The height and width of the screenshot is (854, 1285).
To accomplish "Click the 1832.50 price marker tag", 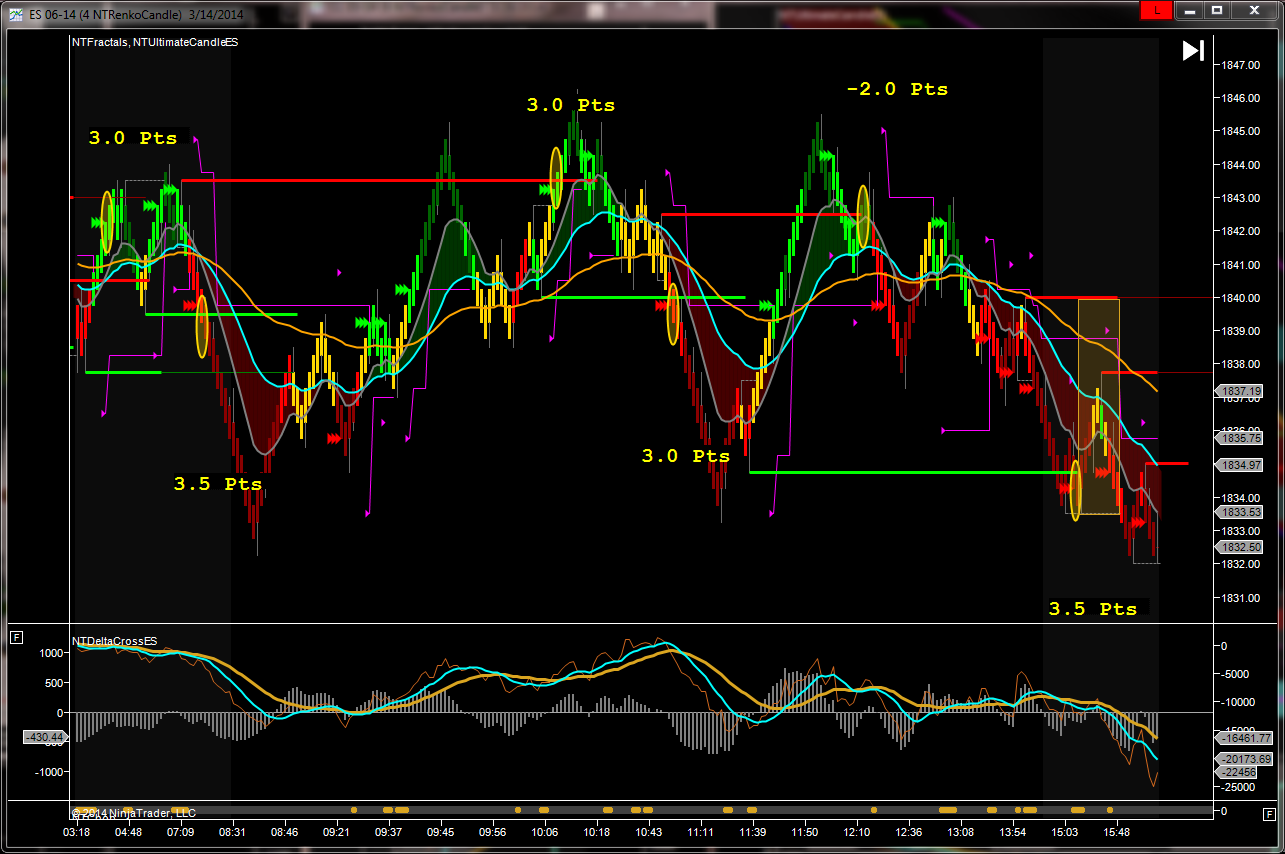I will [x=1239, y=547].
